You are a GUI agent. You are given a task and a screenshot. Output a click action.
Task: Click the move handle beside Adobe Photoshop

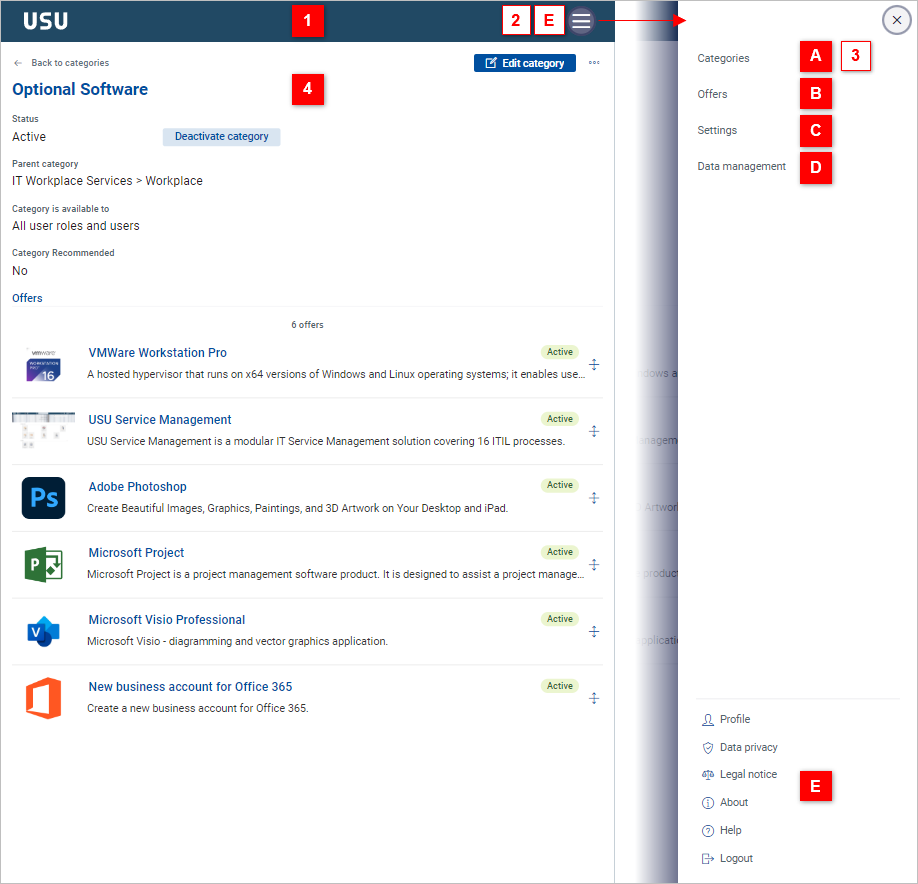594,498
